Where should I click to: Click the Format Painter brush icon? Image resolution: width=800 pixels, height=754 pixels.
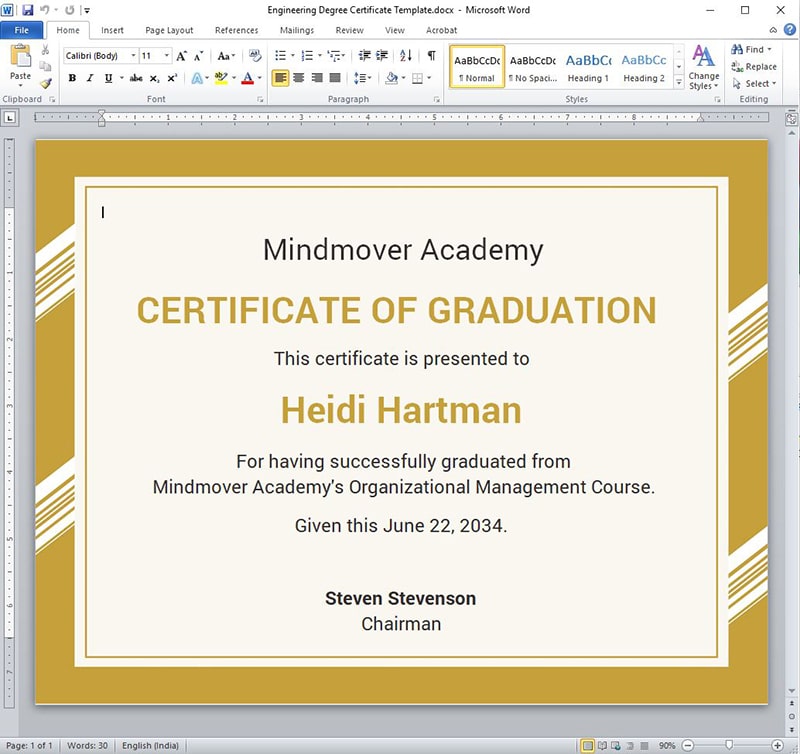[46, 84]
